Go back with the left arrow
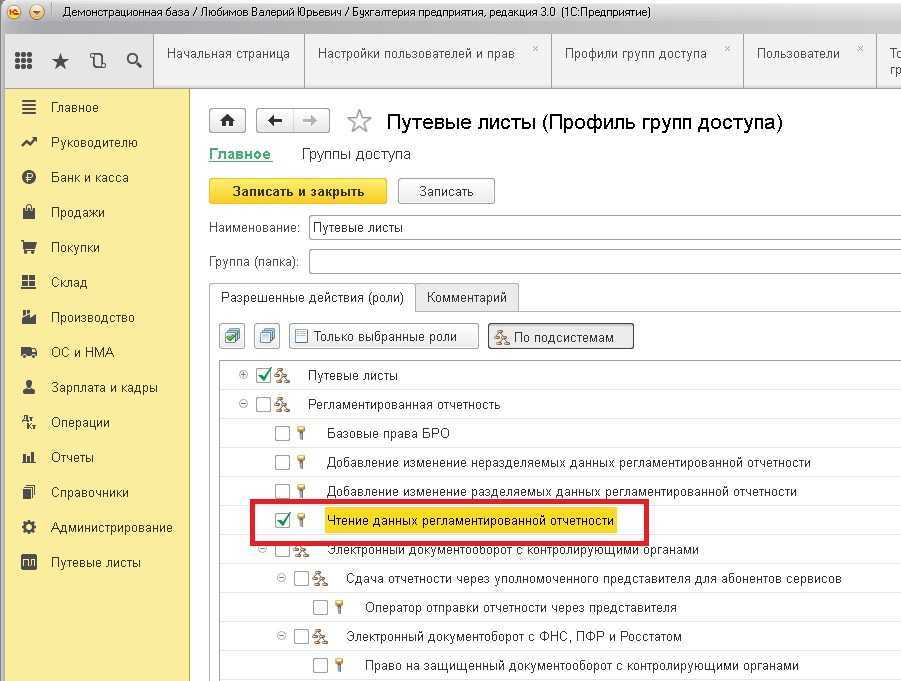The height and width of the screenshot is (681, 901). (275, 121)
